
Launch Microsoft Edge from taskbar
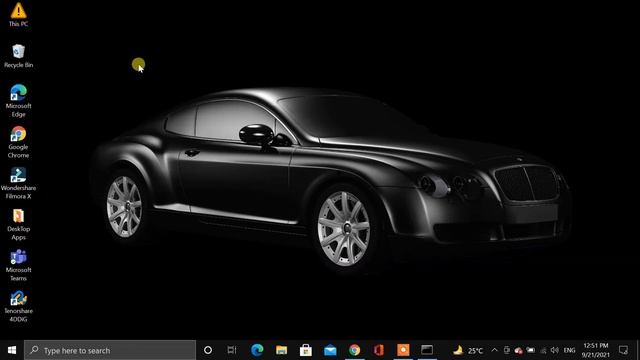click(257, 350)
